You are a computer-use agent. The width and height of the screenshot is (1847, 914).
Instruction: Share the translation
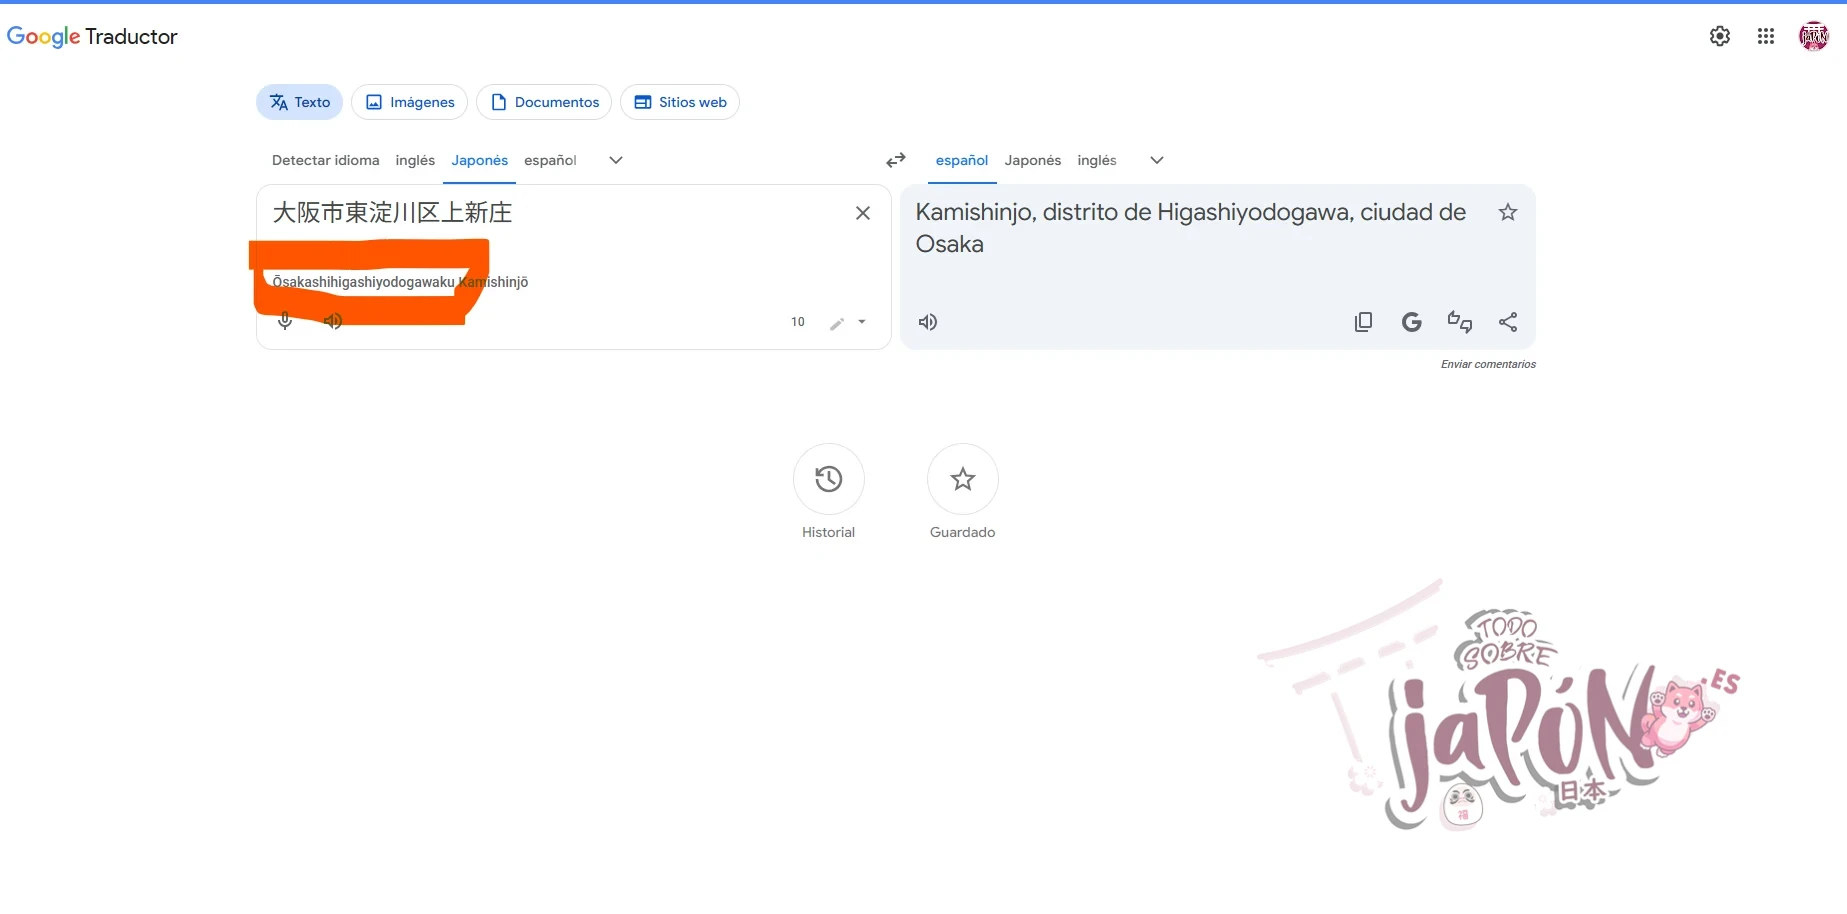(1508, 322)
